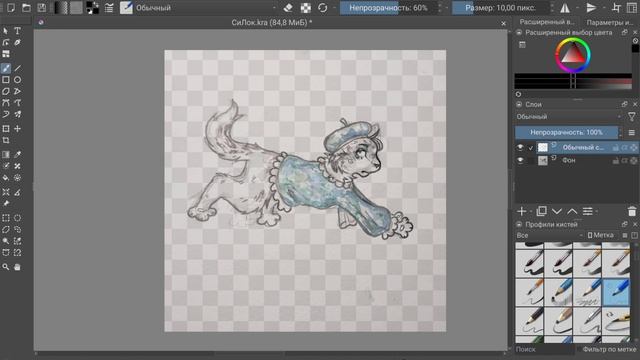
Task: Select the Transform tool
Action: pos(6,129)
